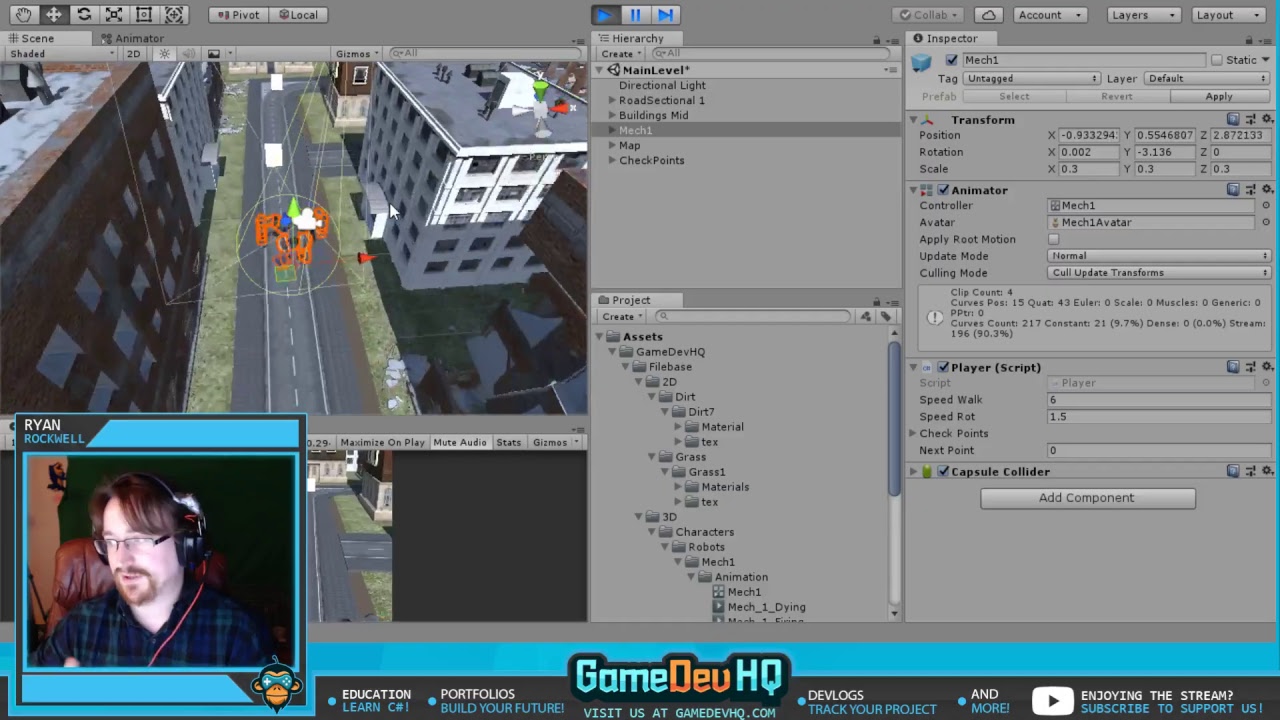Toggle Mech1 active checkbox

951,60
